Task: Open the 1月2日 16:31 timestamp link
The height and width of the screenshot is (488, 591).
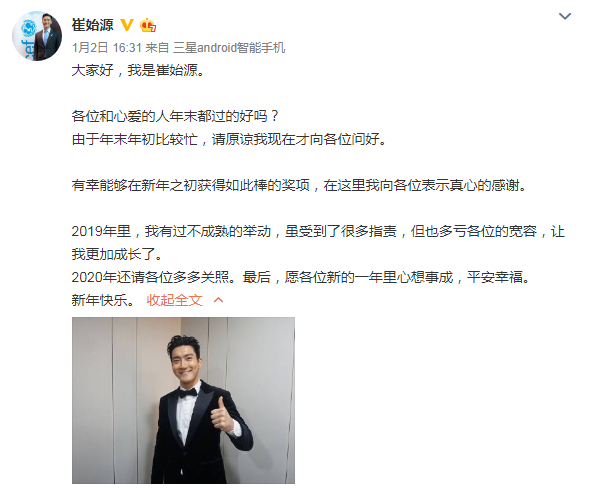Action: (x=106, y=48)
